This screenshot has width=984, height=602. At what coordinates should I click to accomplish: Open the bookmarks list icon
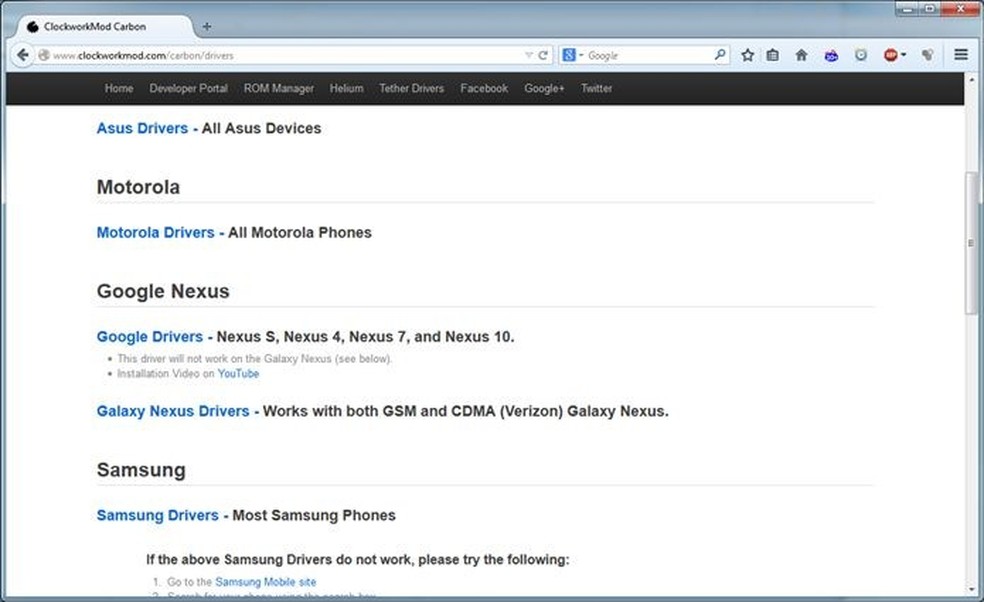(x=773, y=56)
